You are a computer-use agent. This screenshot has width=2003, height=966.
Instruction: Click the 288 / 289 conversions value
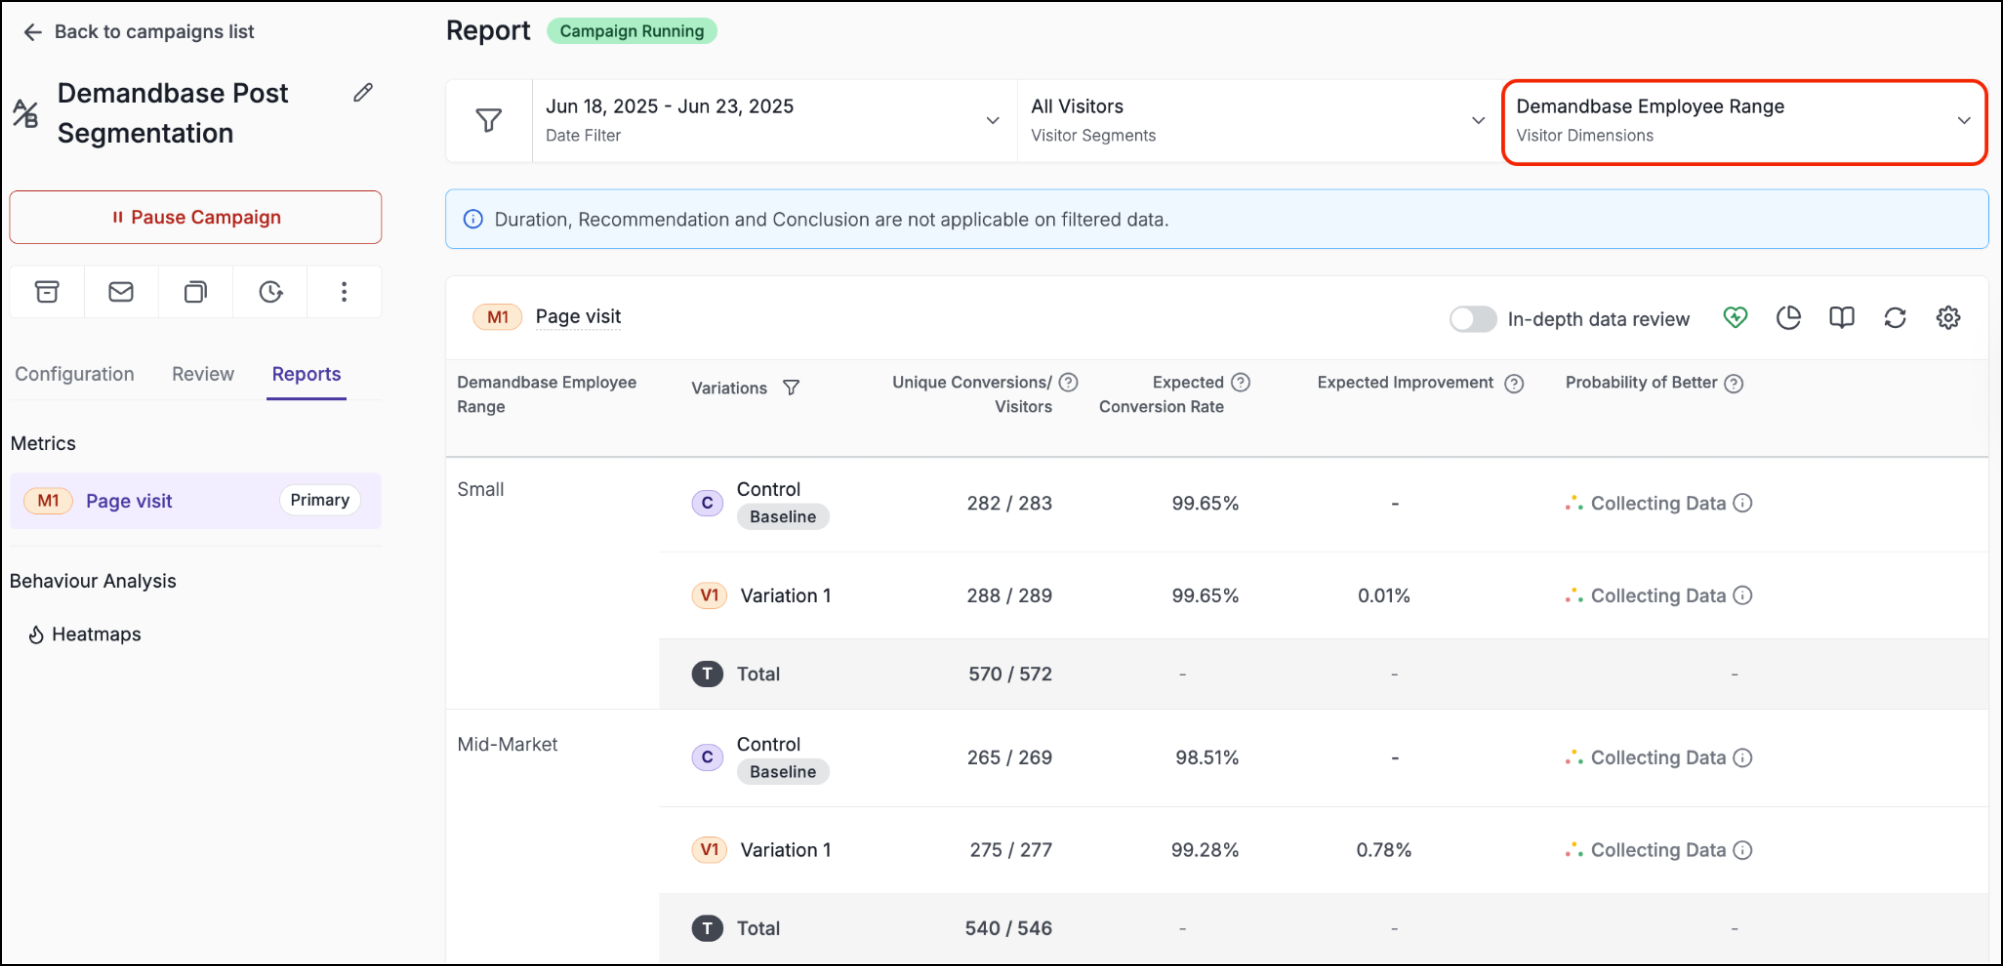(x=1009, y=595)
